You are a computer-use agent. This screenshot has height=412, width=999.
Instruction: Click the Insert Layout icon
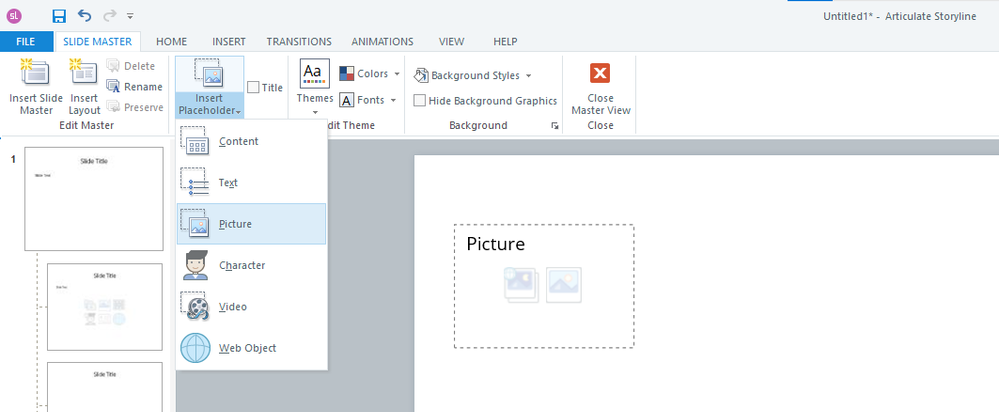click(84, 72)
